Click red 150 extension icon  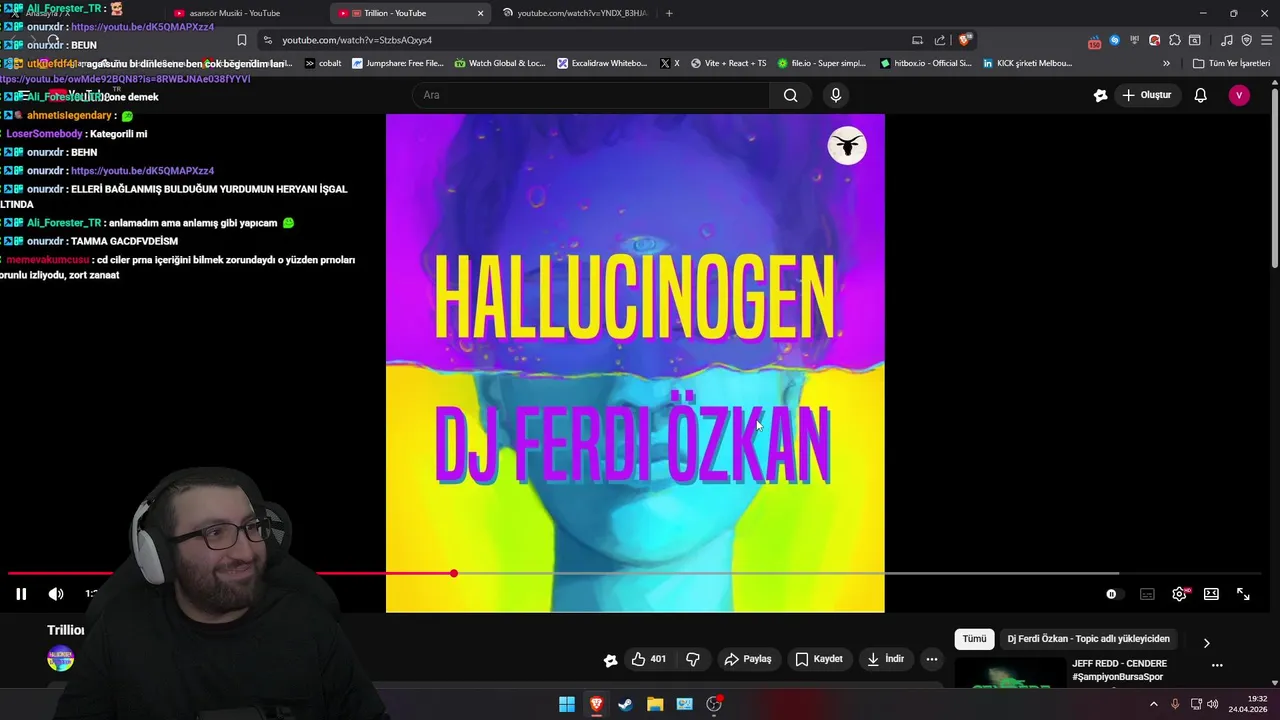[x=1095, y=41]
